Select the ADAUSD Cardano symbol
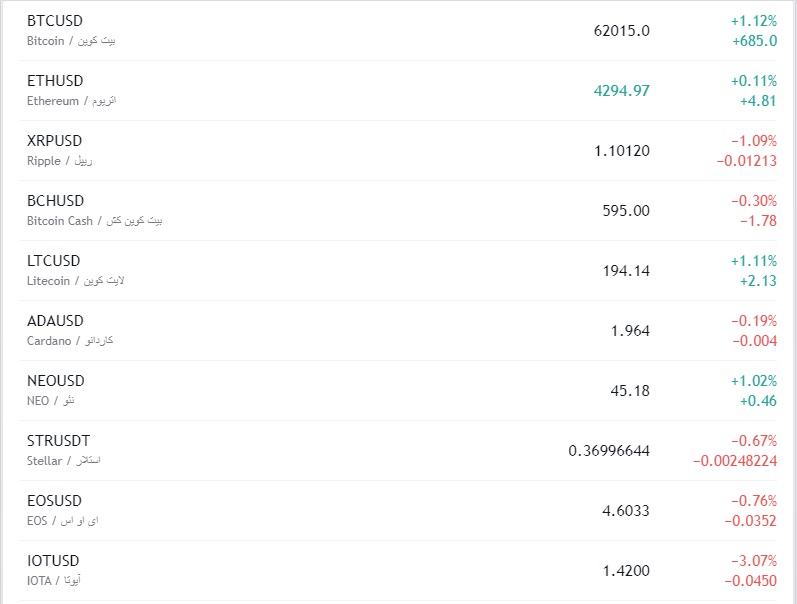 55,321
